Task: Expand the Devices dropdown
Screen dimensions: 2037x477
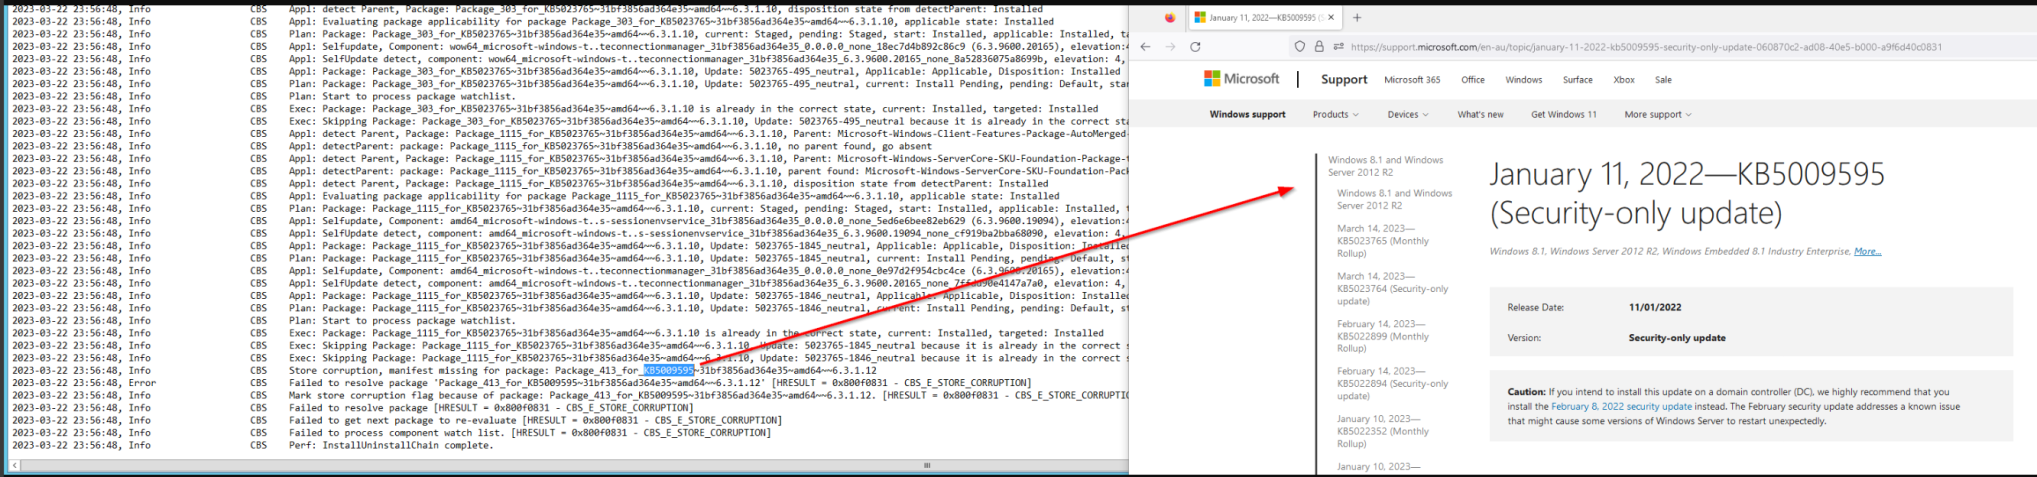Action: 1408,114
